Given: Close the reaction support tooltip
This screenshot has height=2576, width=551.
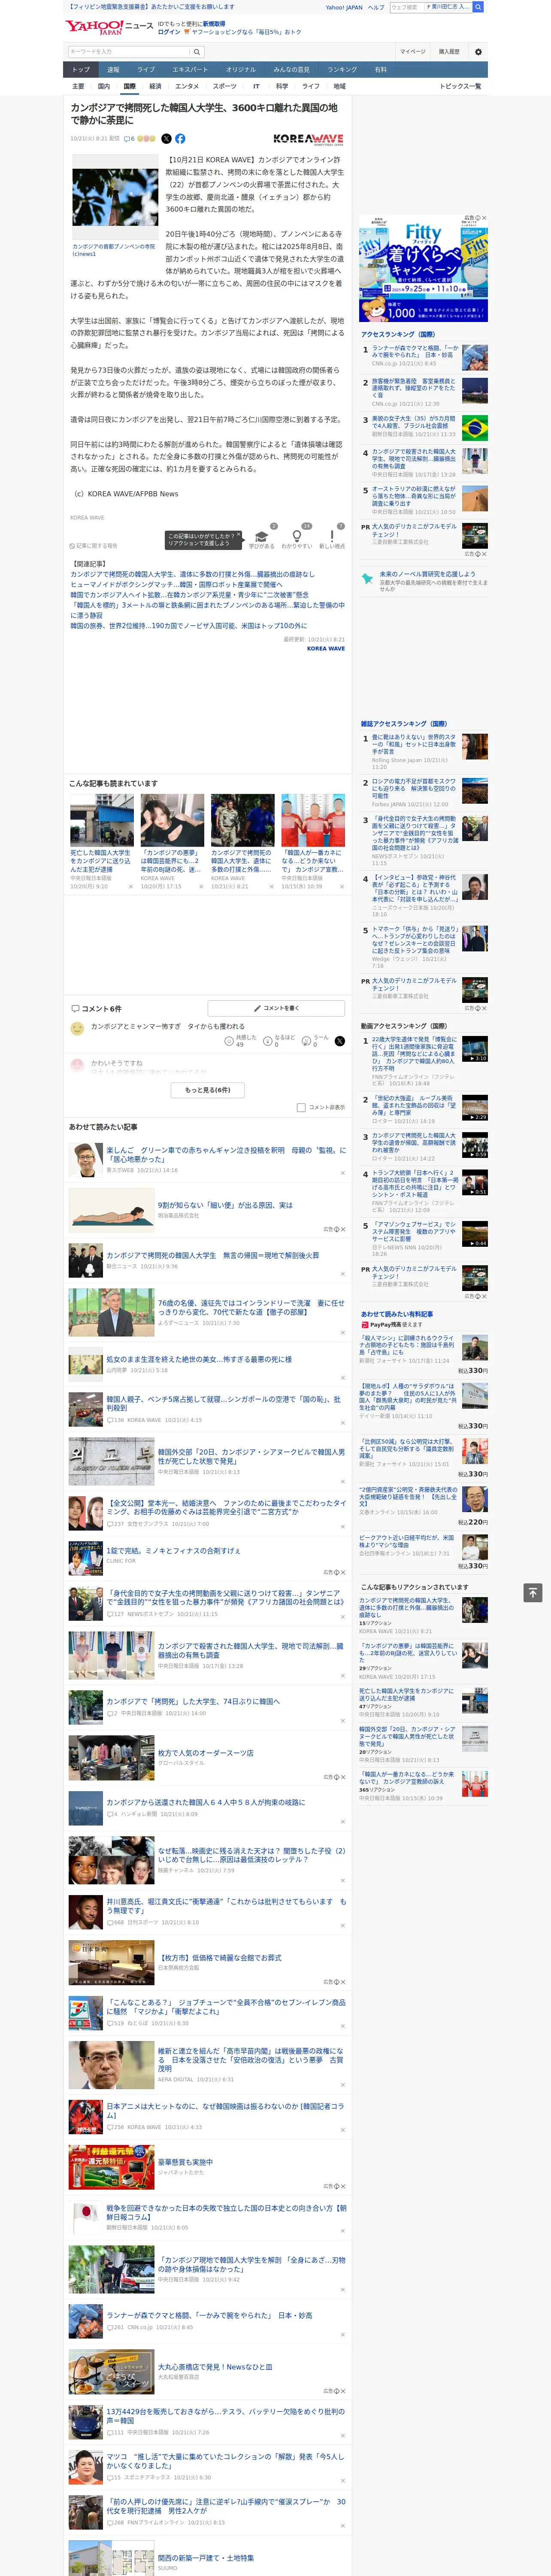Looking at the screenshot, I should [238, 535].
